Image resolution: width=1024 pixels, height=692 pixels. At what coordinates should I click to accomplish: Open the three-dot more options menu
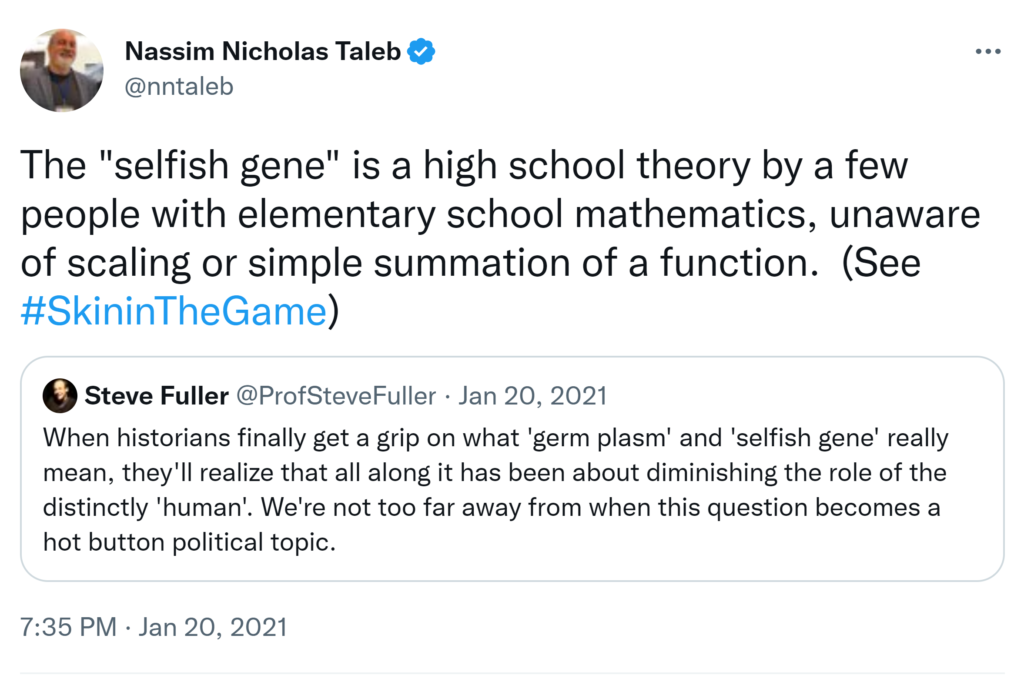coord(987,51)
